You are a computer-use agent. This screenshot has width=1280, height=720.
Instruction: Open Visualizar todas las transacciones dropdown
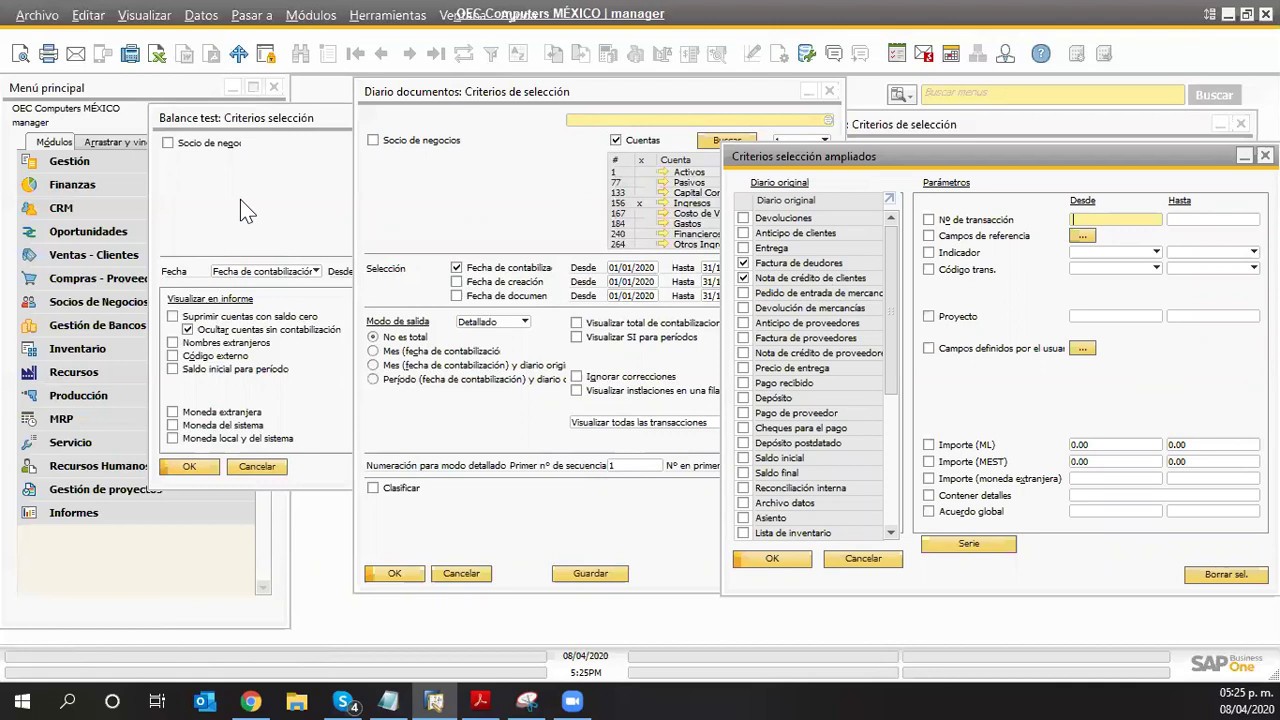[x=644, y=422]
